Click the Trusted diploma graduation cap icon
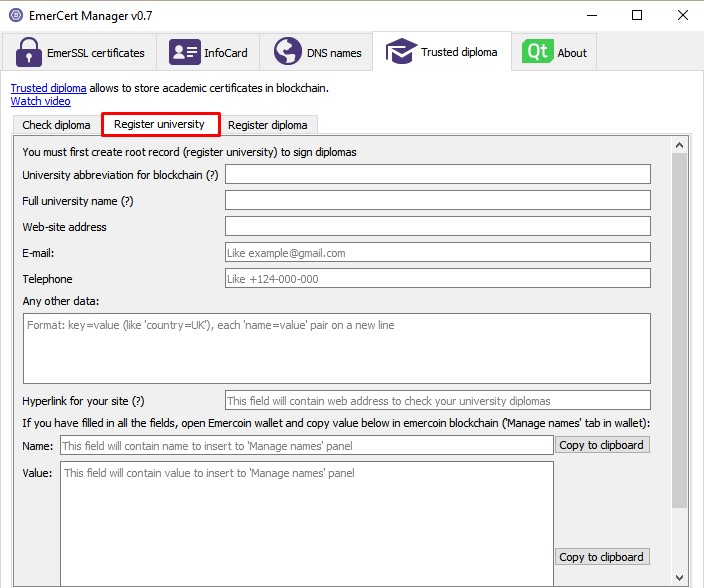704x588 pixels. [x=401, y=51]
